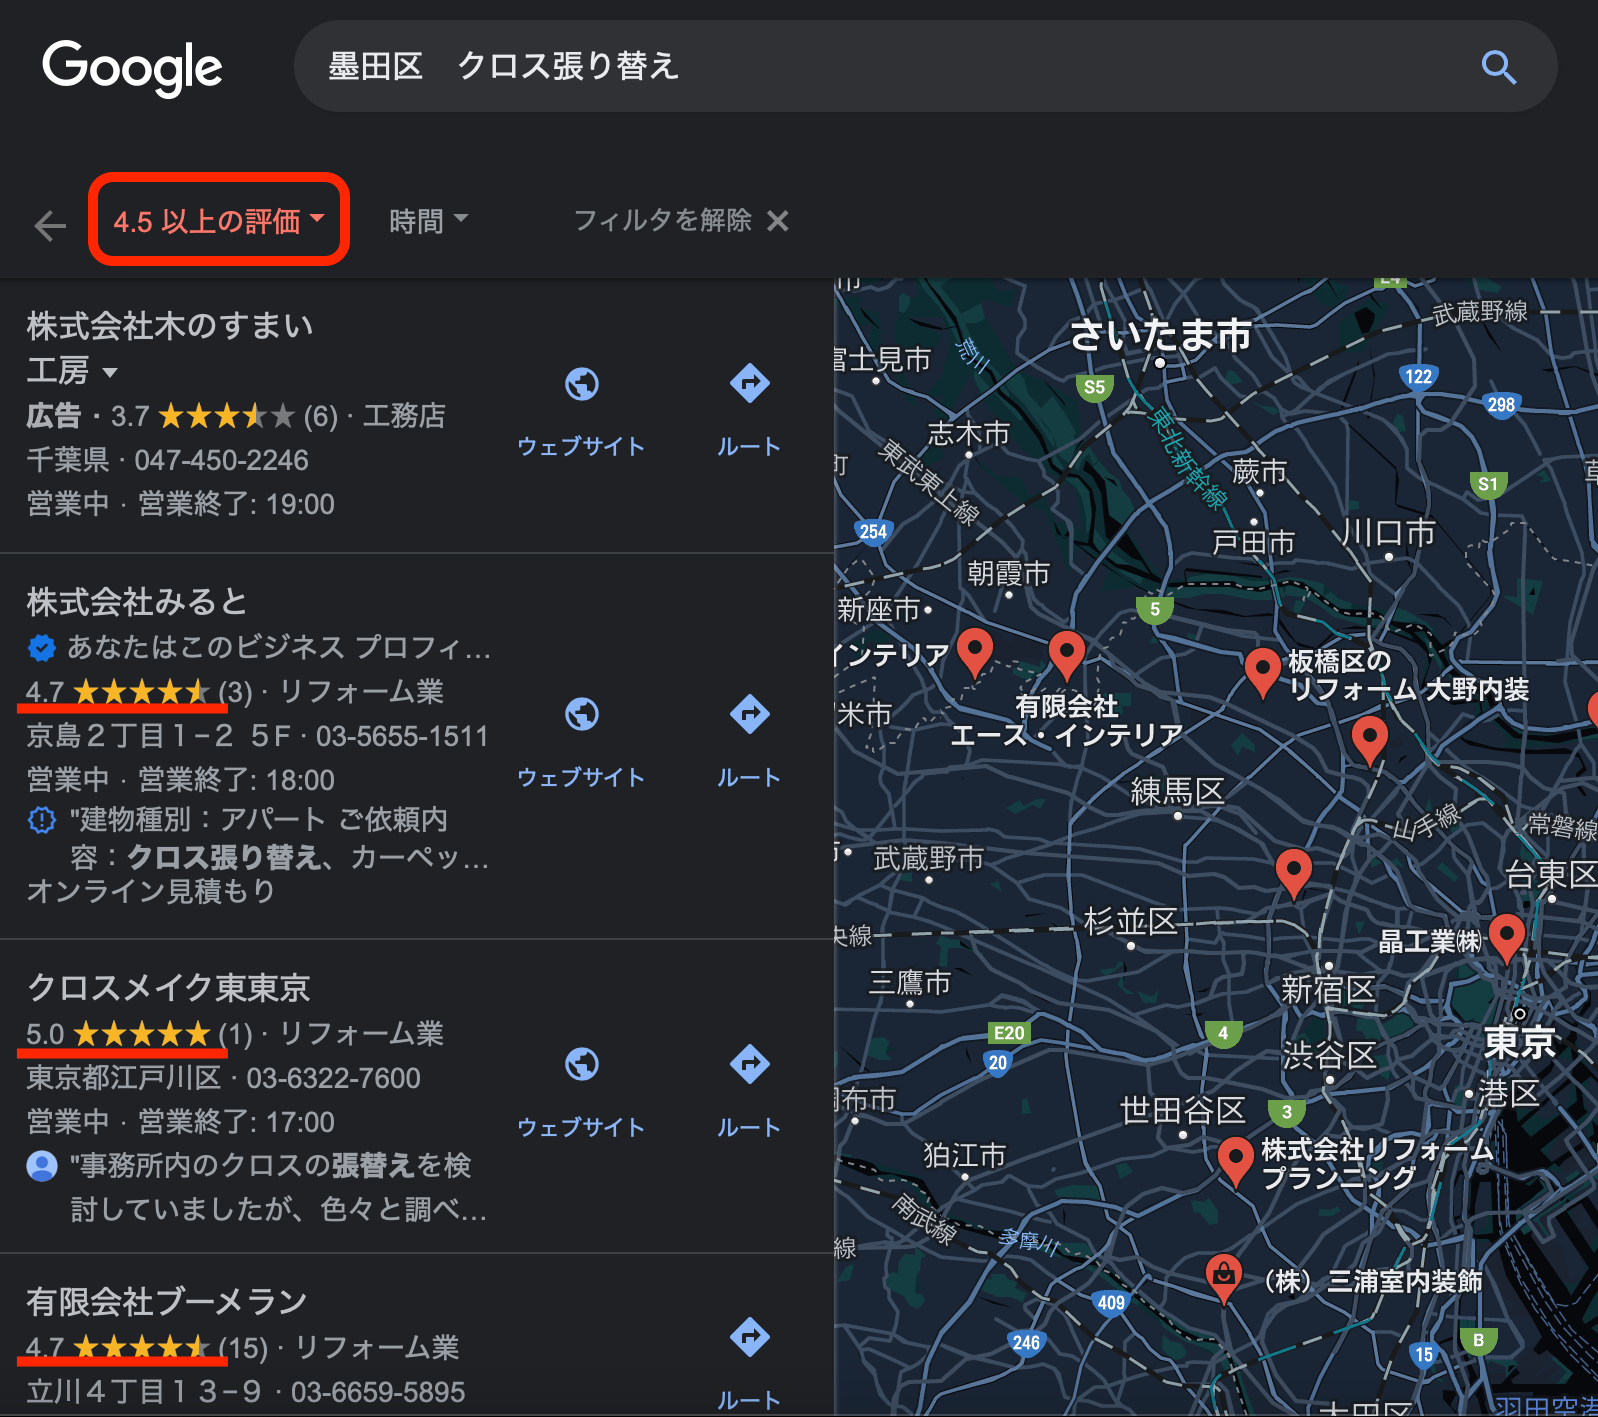Click the phone number 047-450-2246
Viewport: 1598px width, 1417px height.
click(221, 460)
